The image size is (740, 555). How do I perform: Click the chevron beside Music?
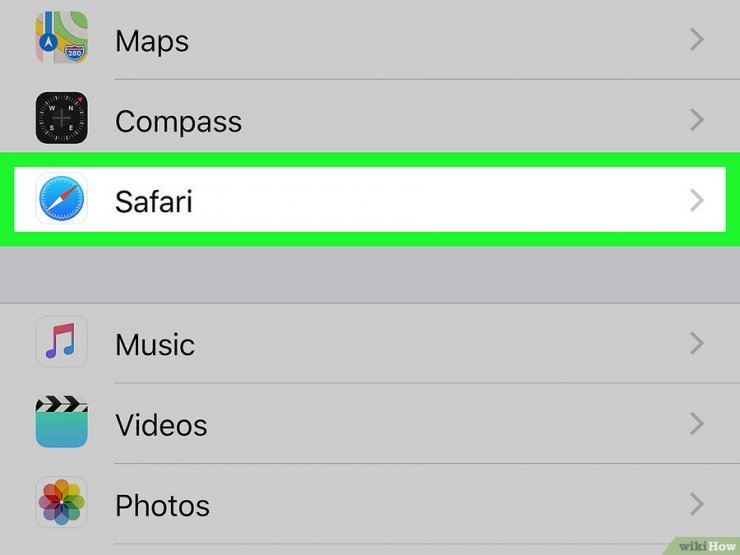pyautogui.click(x=697, y=343)
